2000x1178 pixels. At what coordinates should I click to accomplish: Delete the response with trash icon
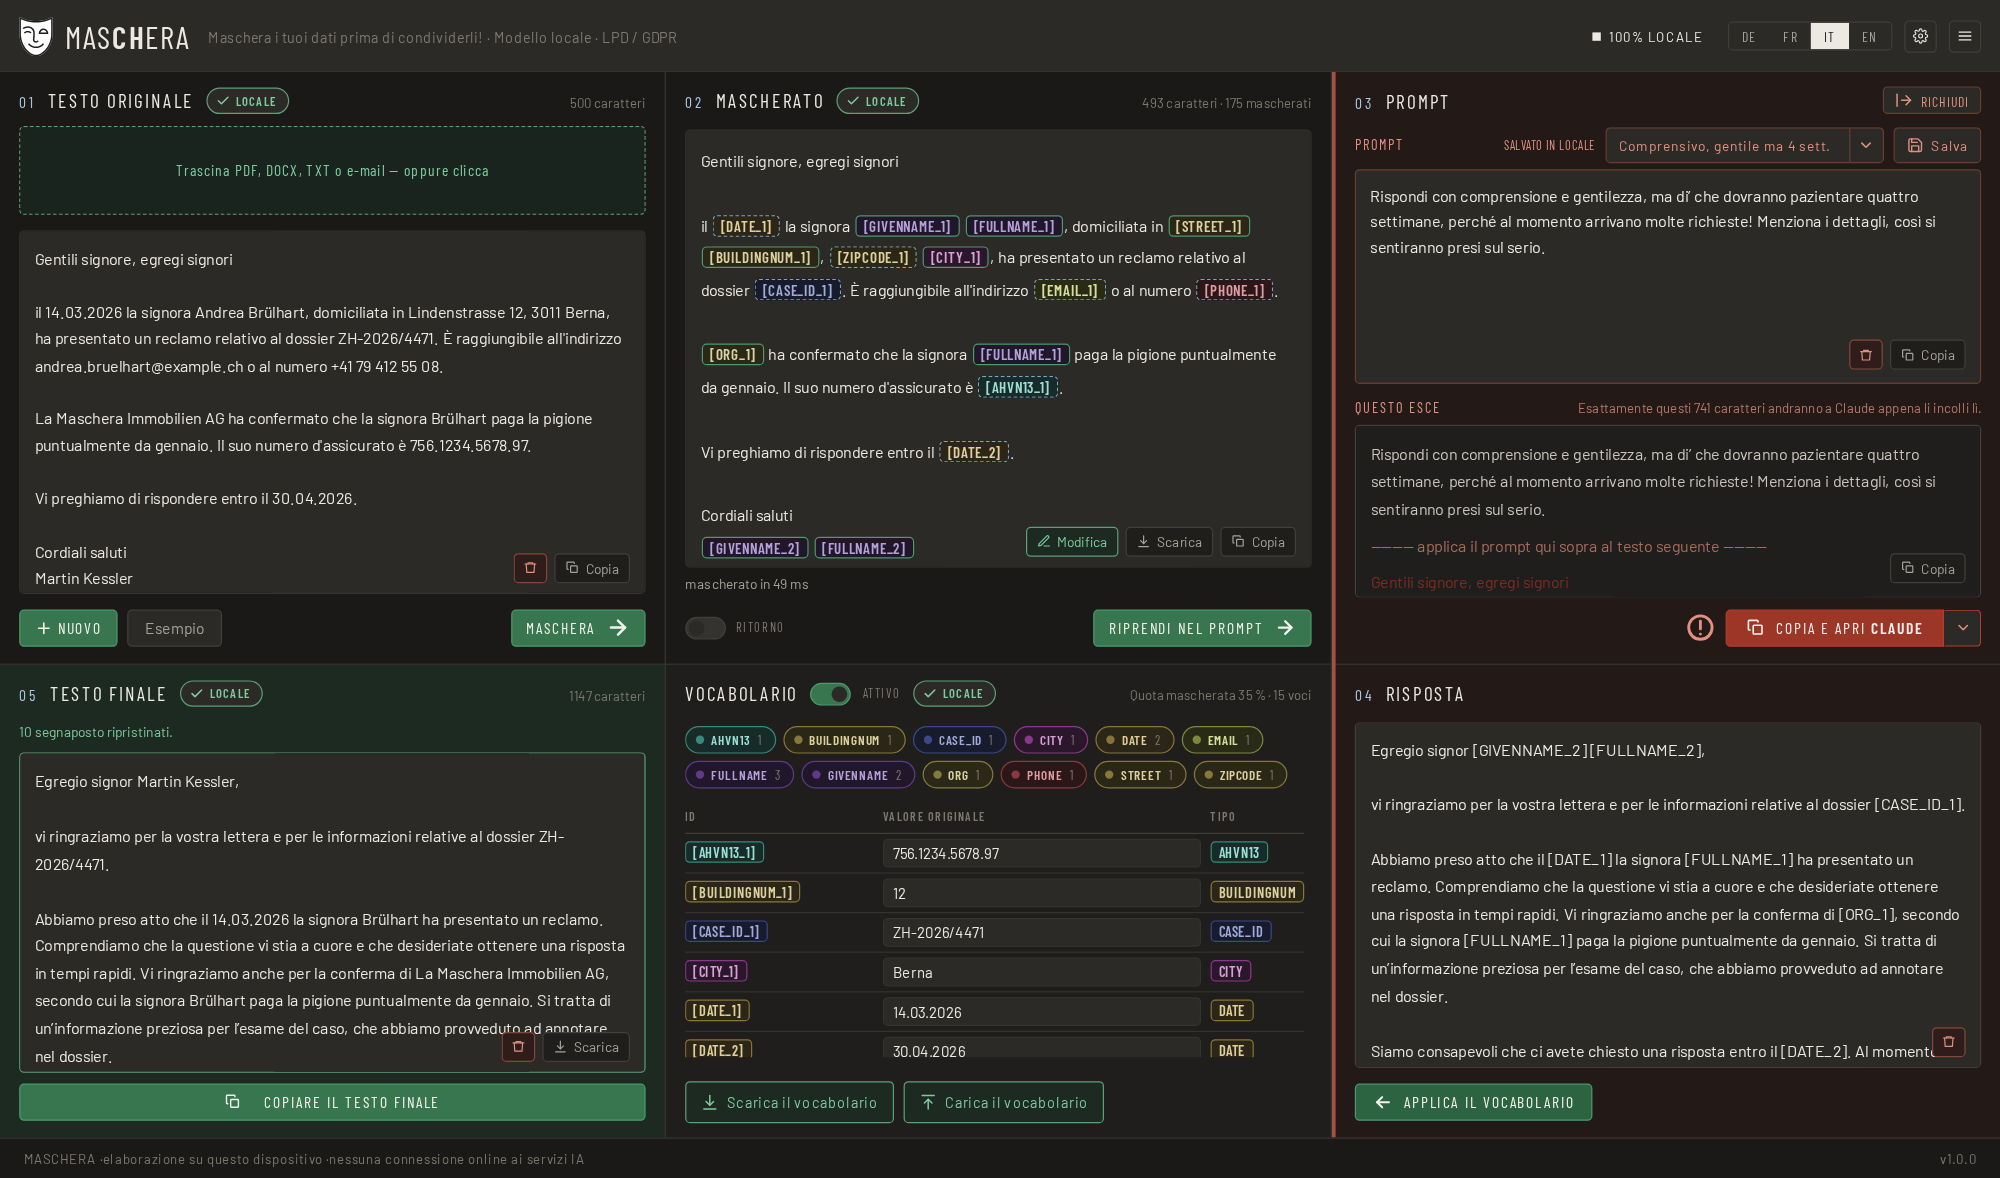1948,1042
